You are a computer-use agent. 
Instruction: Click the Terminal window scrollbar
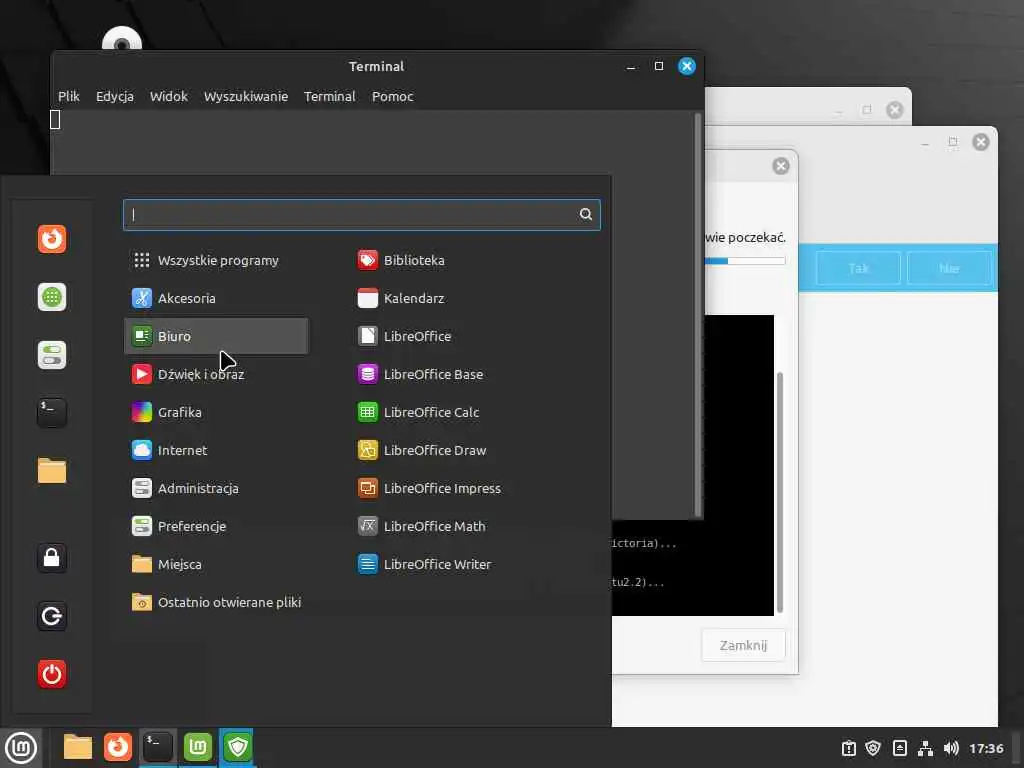tap(697, 315)
